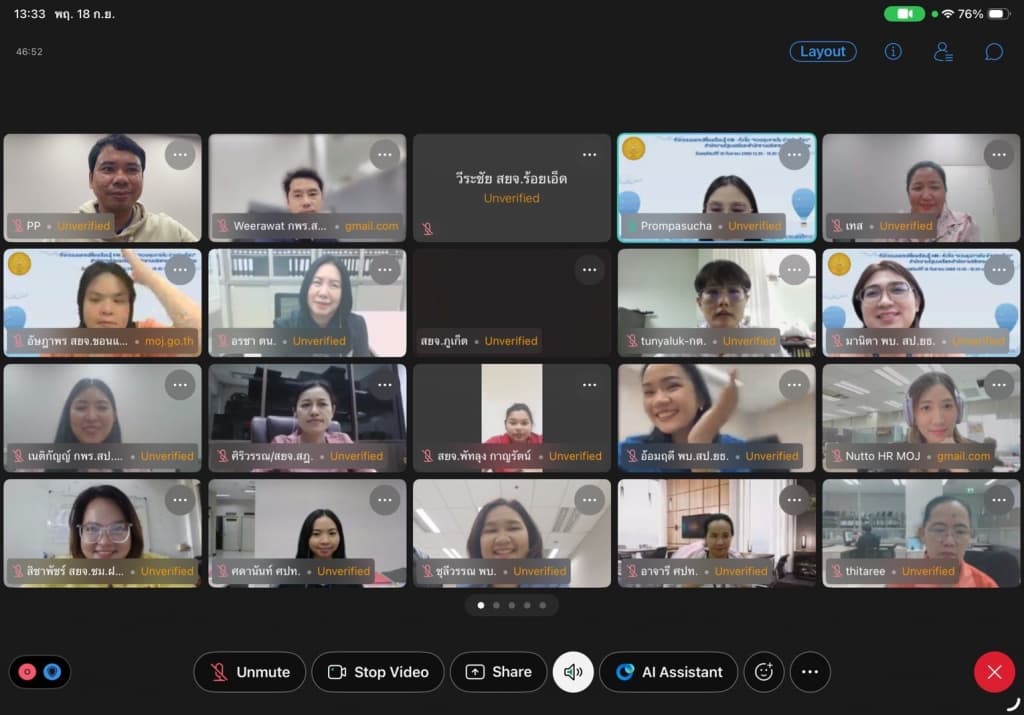
Task: Select Prompasucha's highlighted video tile
Action: click(716, 188)
